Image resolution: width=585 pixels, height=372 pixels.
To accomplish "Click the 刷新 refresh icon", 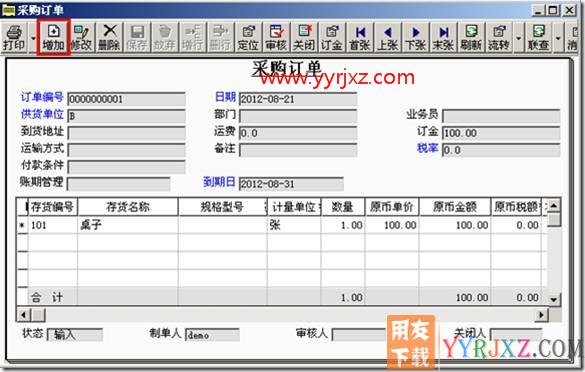I will click(x=471, y=38).
